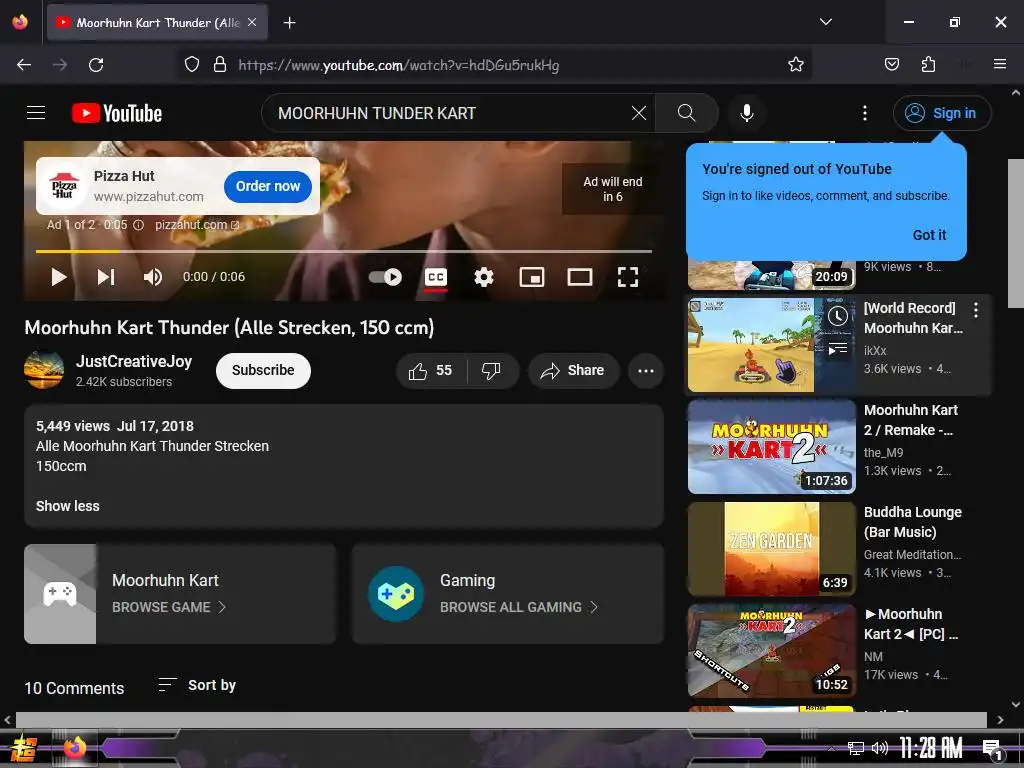Go back to previous page

pos(24,65)
